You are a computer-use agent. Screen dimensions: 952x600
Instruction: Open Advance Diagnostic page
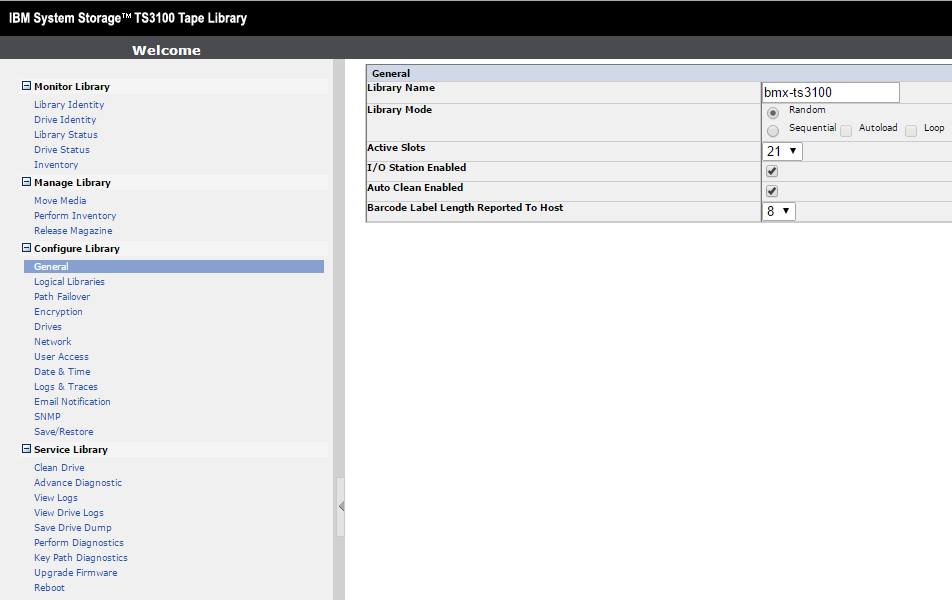[x=78, y=483]
